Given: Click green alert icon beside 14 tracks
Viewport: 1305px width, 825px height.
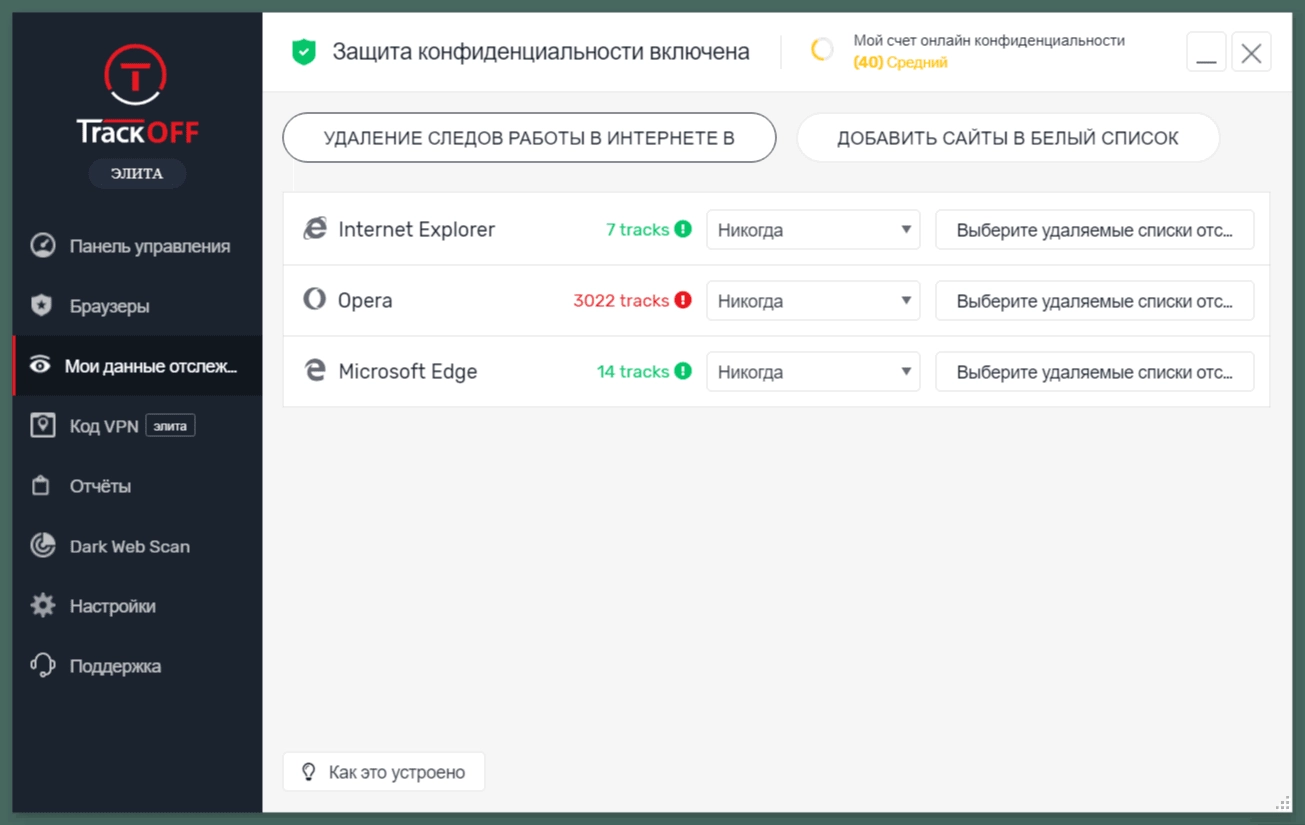Looking at the screenshot, I should coord(683,371).
